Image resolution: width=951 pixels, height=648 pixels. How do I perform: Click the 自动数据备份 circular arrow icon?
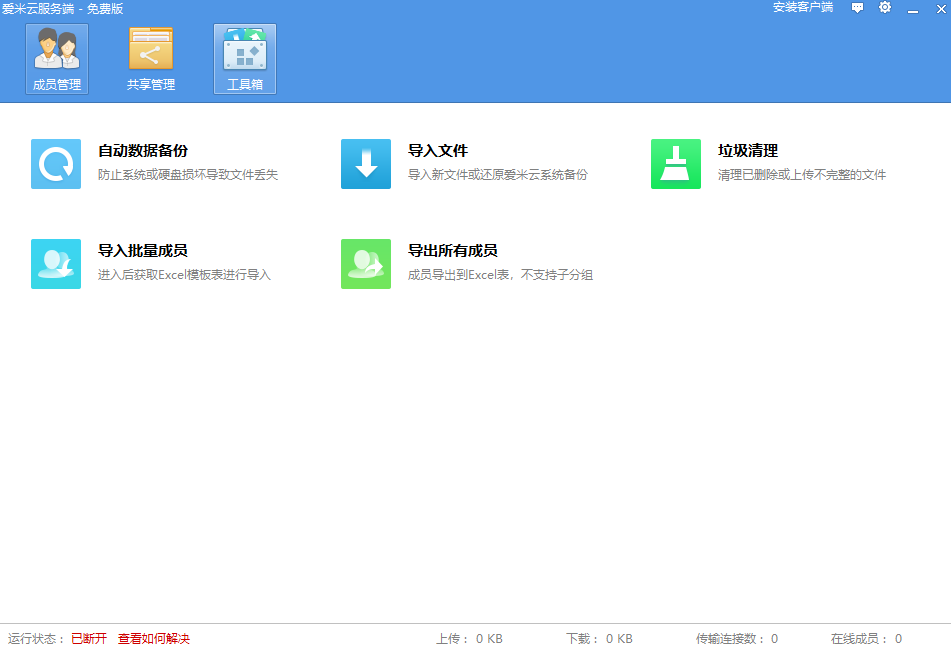click(x=56, y=164)
